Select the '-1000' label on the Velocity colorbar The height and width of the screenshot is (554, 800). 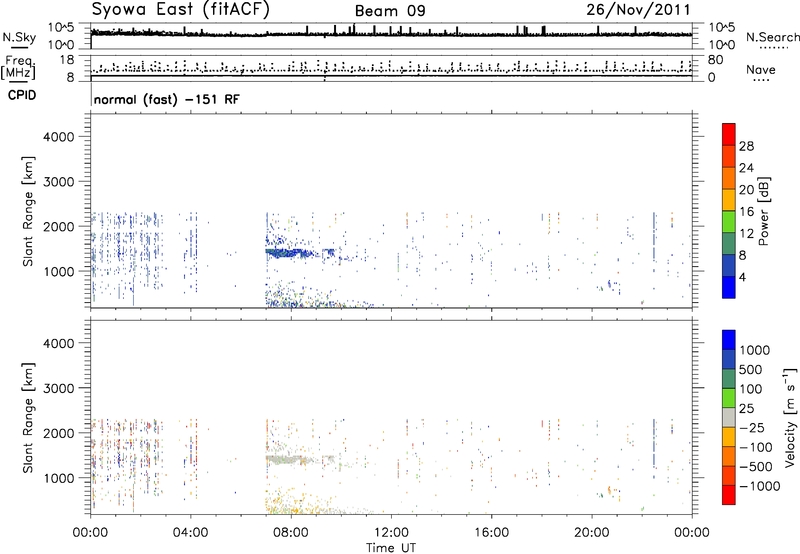pyautogui.click(x=759, y=486)
